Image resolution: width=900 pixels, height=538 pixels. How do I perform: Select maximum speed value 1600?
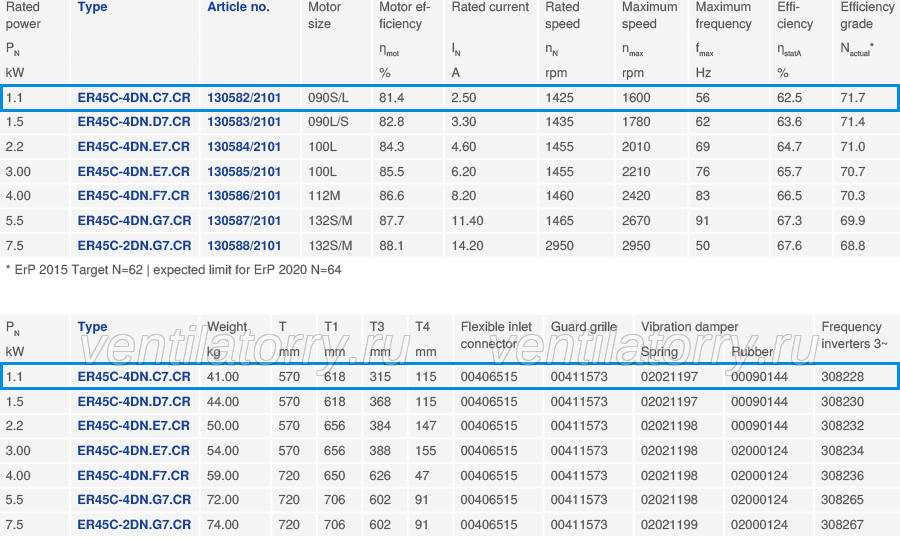point(636,98)
